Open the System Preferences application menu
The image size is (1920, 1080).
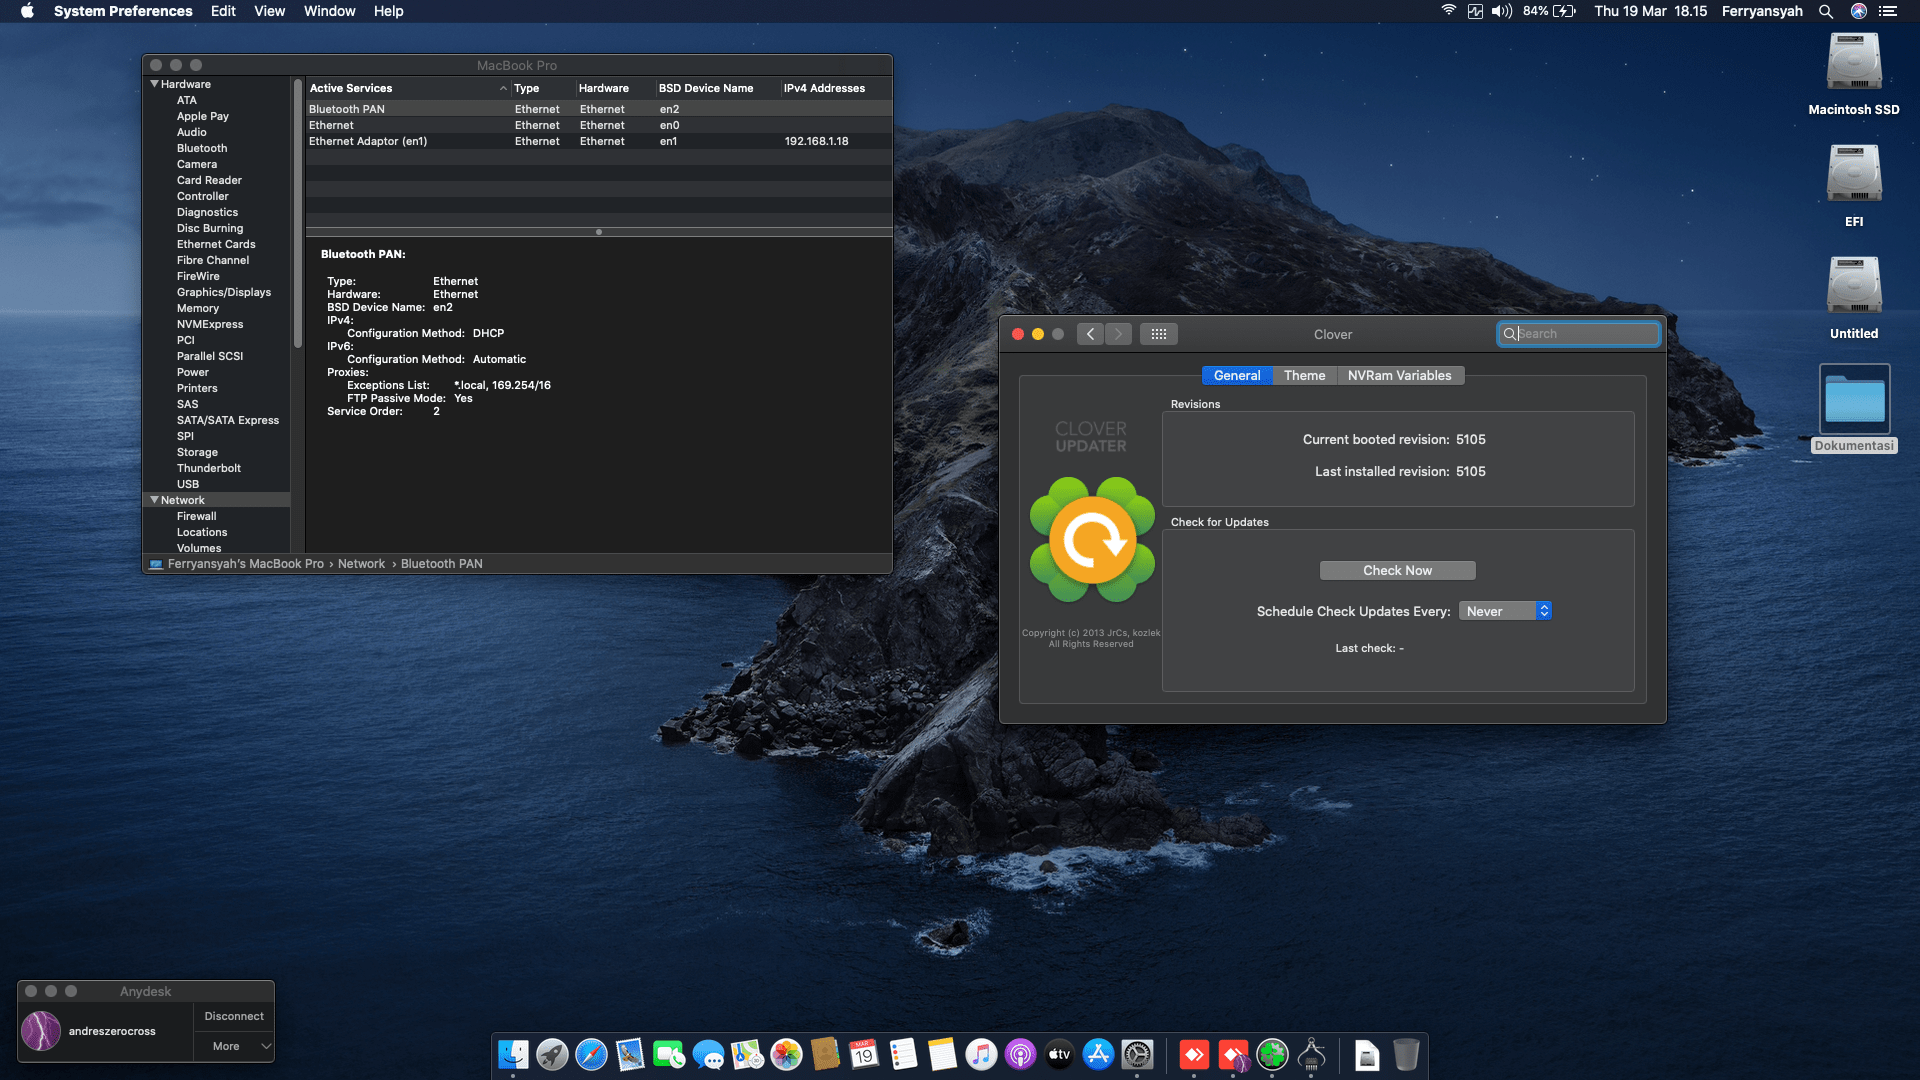pyautogui.click(x=123, y=11)
